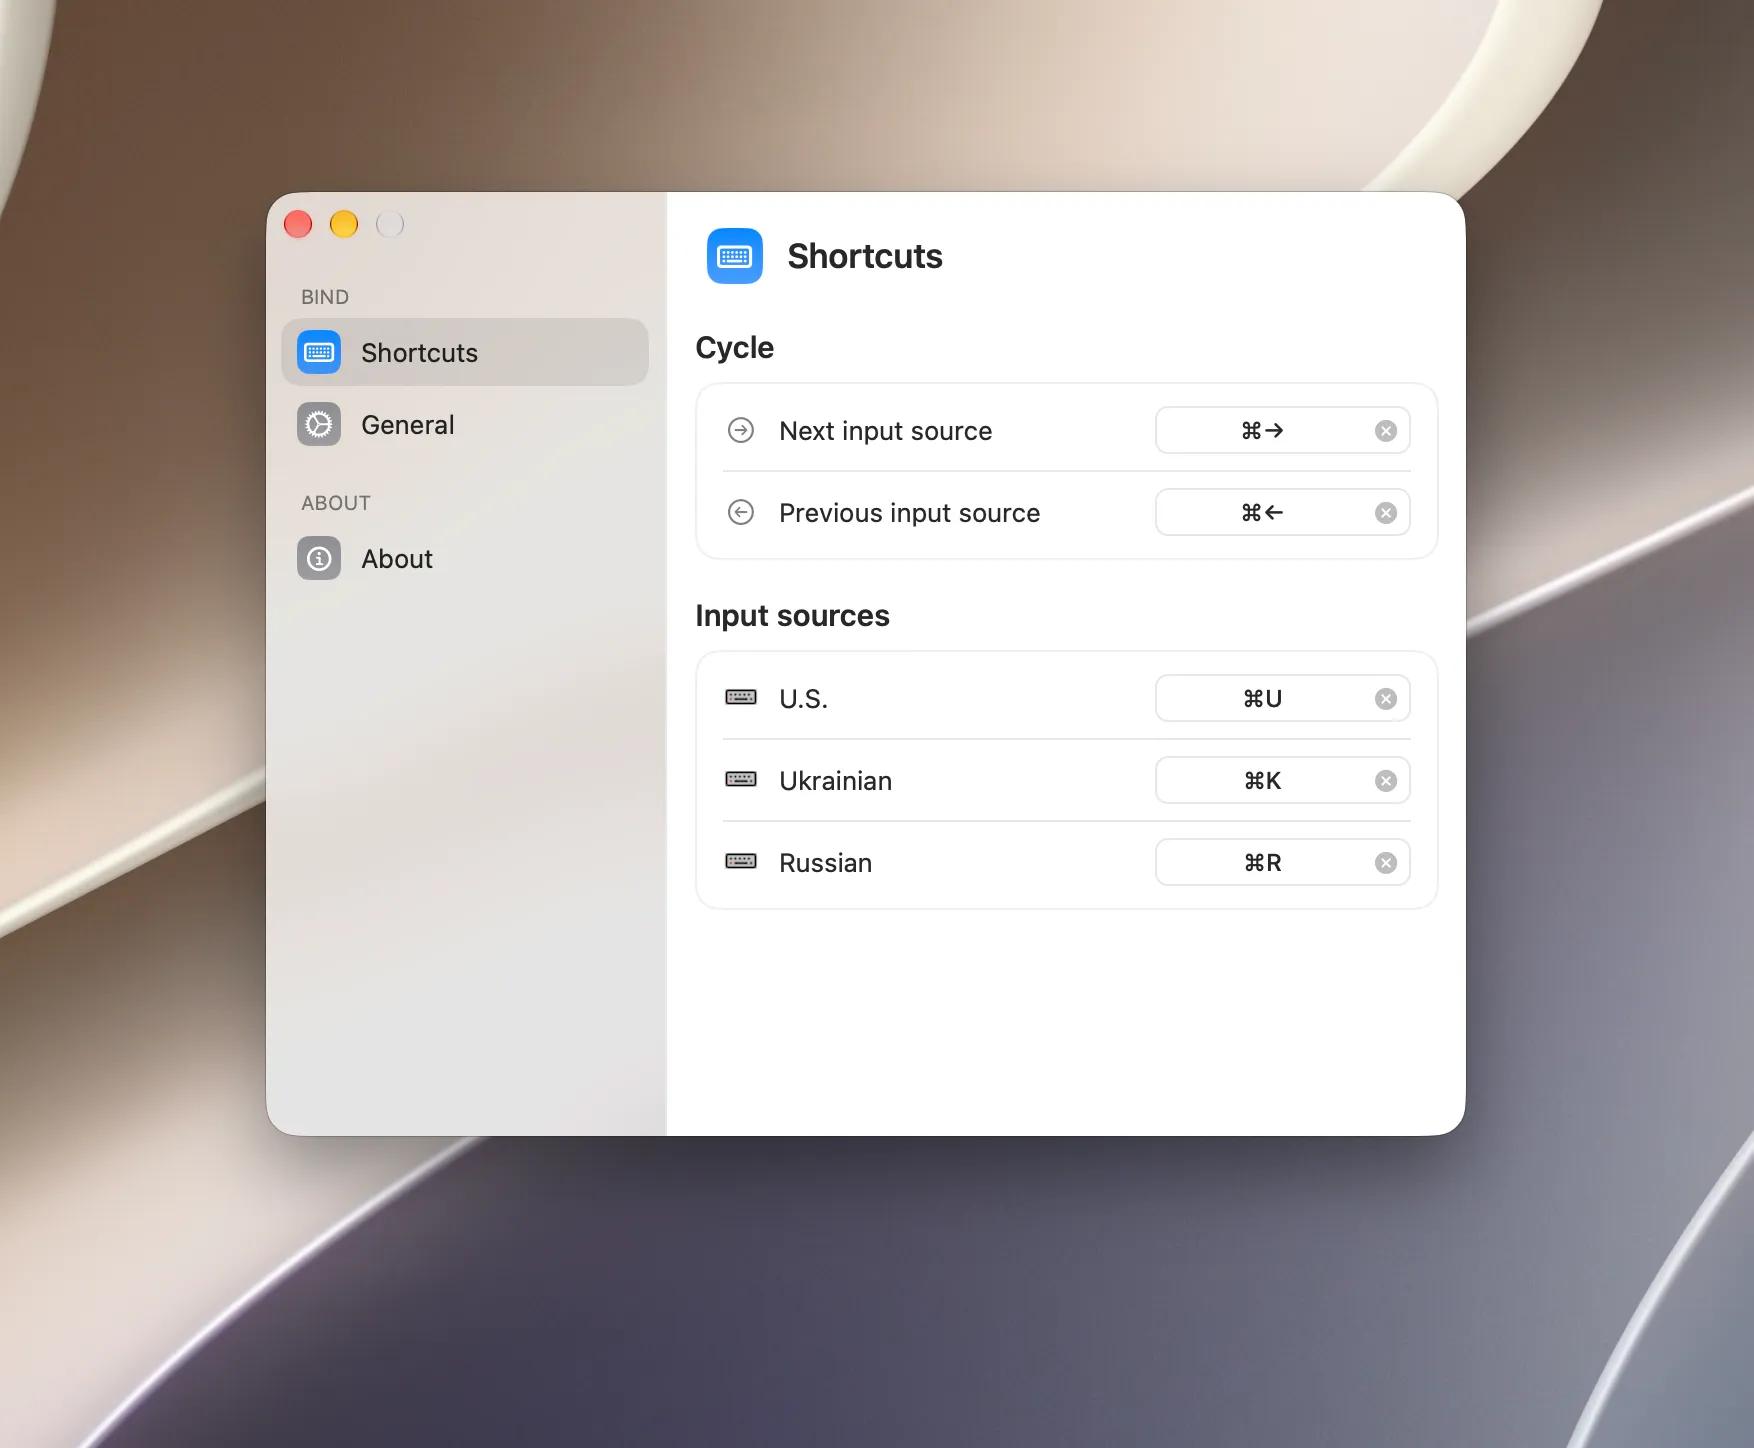Screen dimensions: 1754x1448
Task: Clear the Russian shortcut ⌘R
Action: [1386, 863]
